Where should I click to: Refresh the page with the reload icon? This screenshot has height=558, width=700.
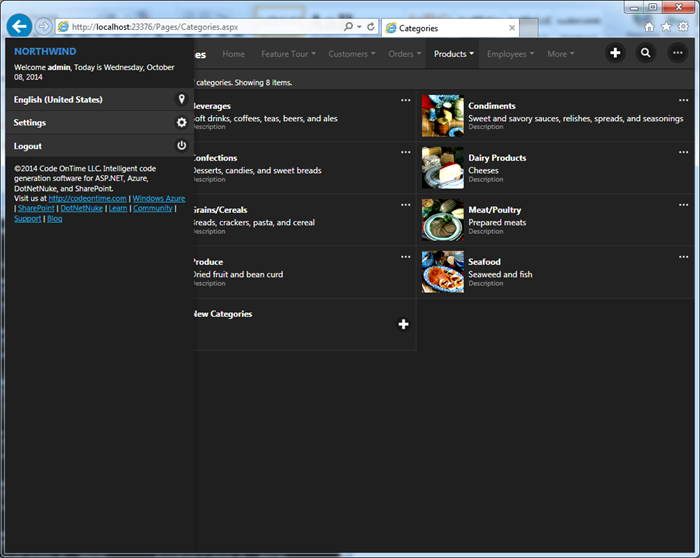[x=371, y=27]
